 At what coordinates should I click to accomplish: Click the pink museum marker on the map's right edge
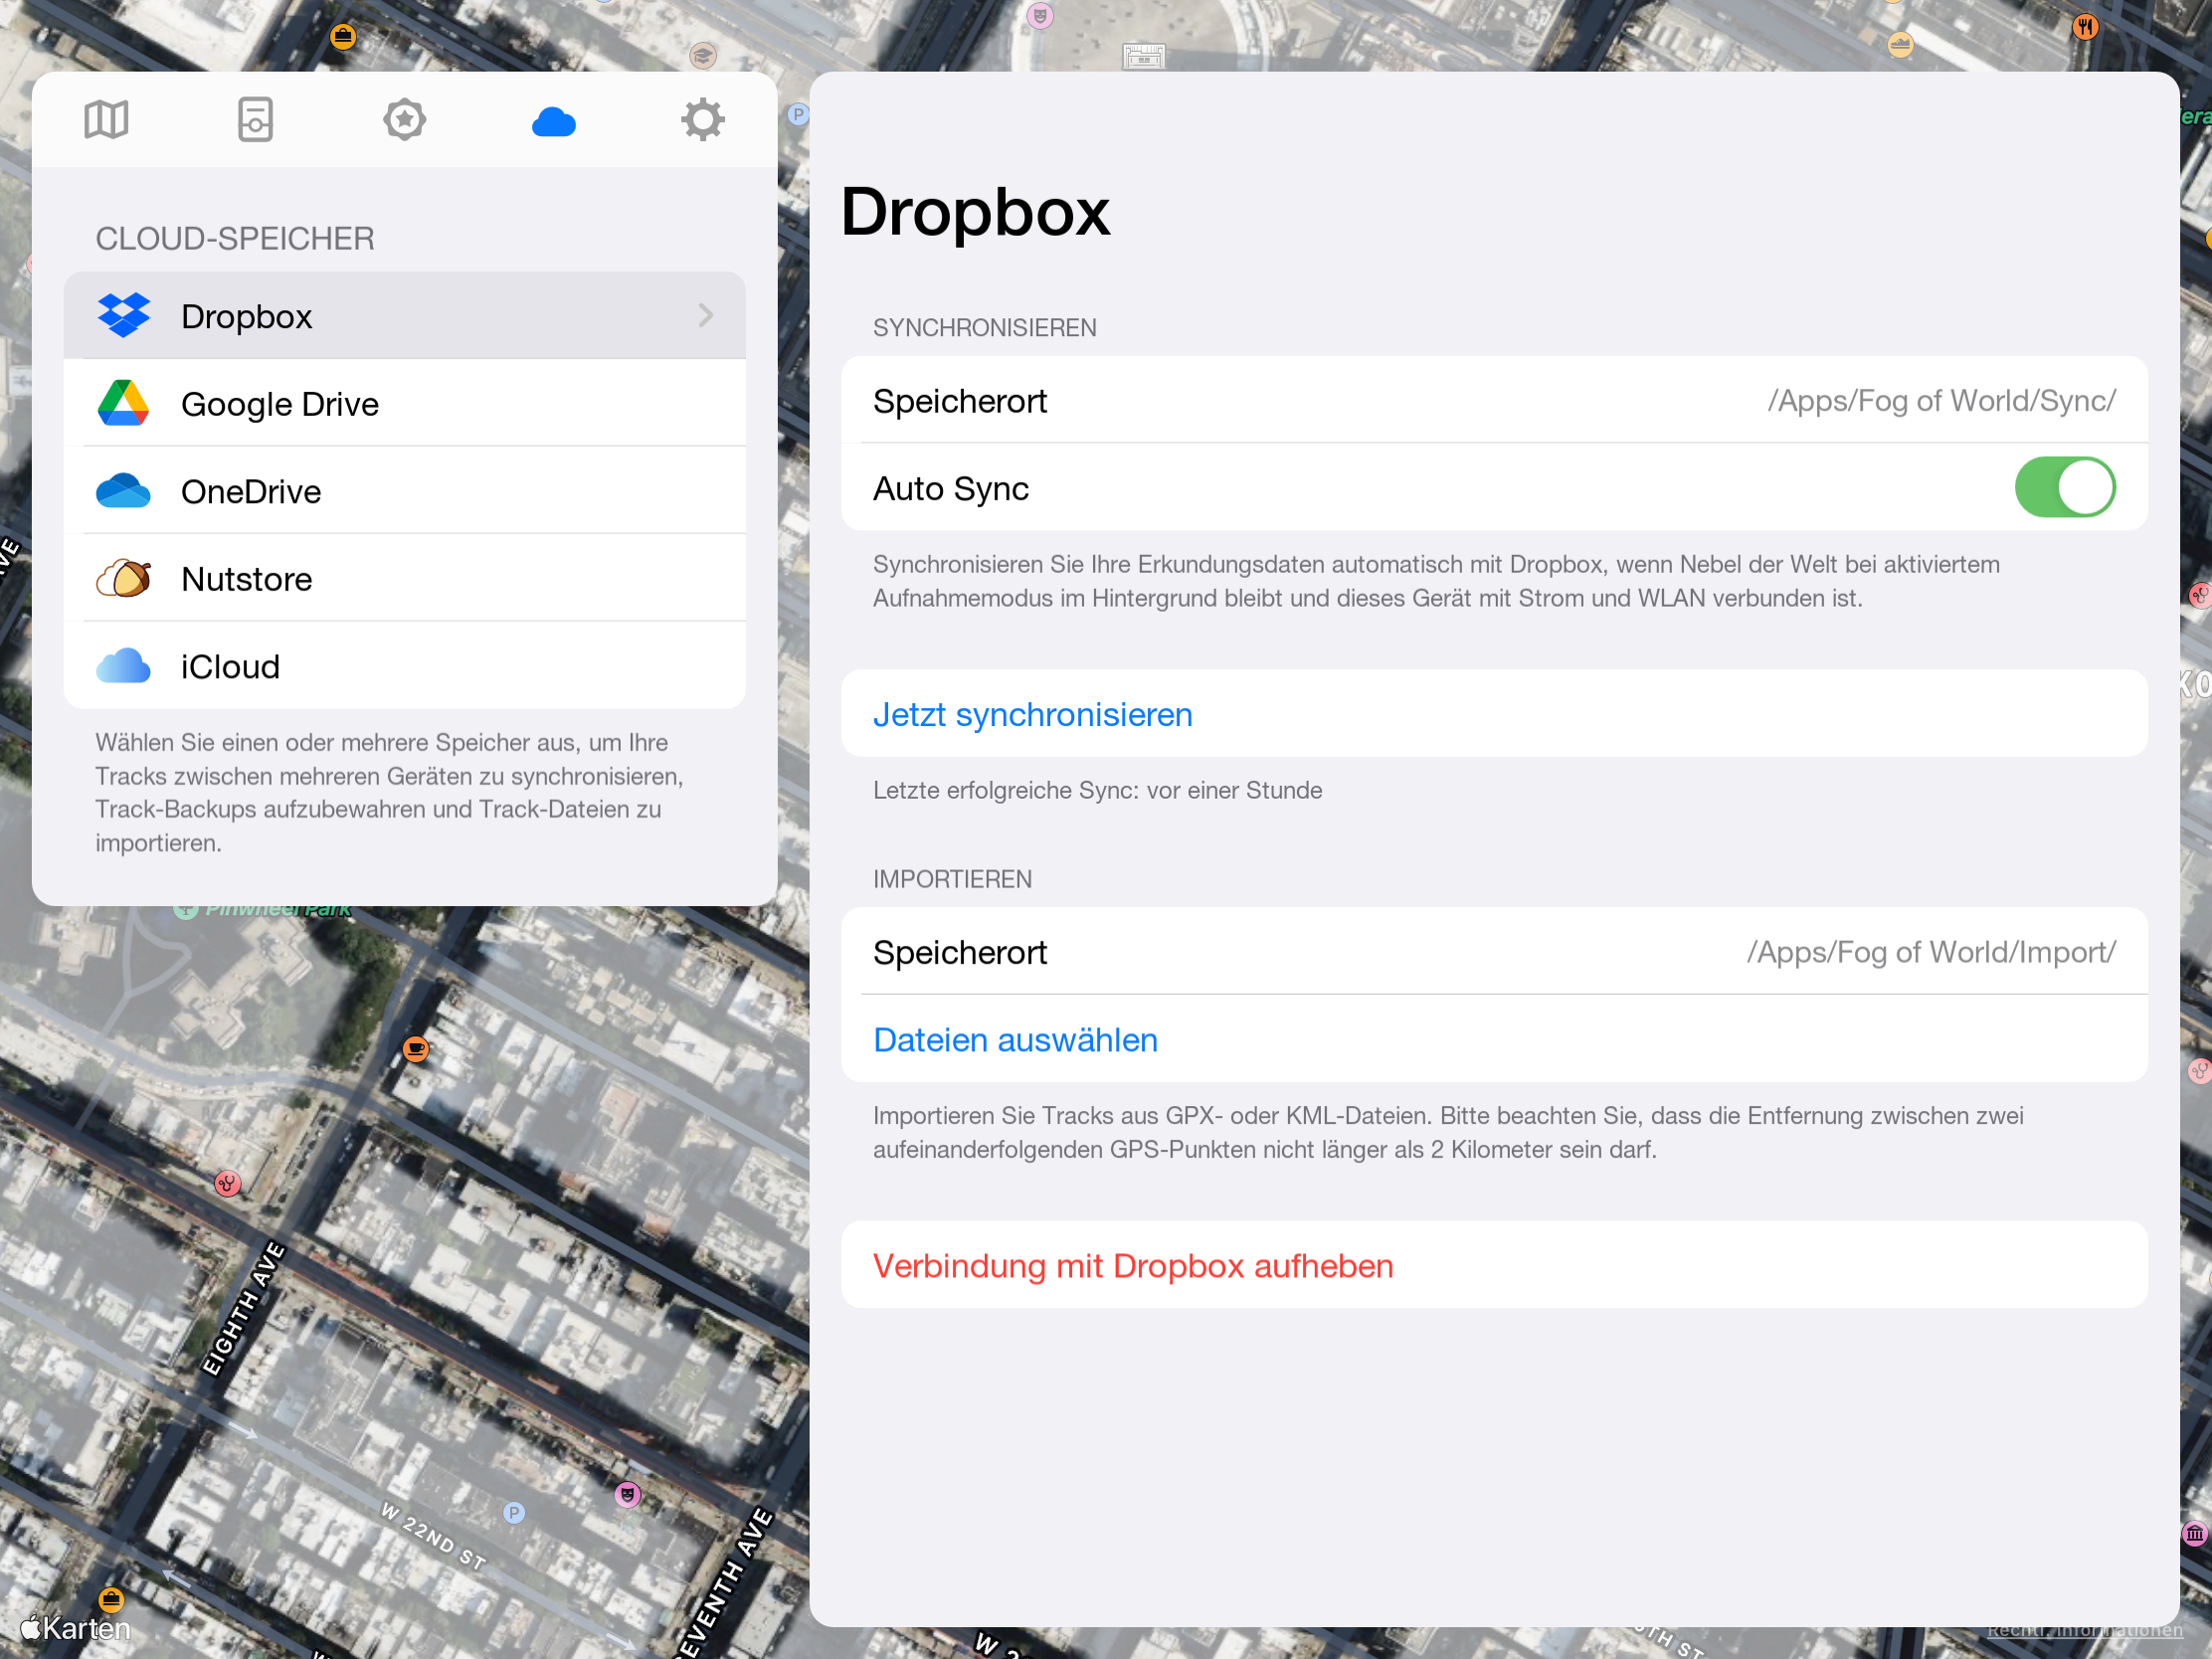pos(2195,1534)
